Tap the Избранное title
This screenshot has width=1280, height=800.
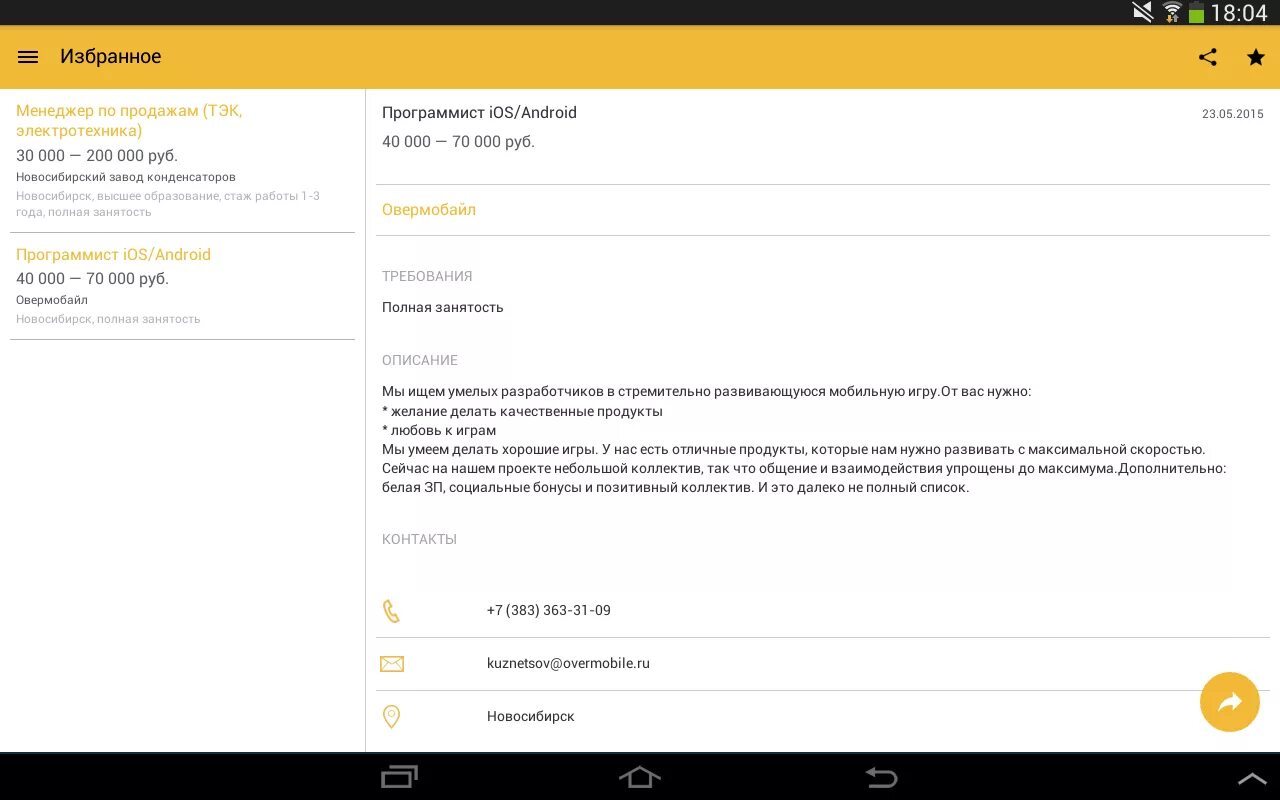coord(111,57)
